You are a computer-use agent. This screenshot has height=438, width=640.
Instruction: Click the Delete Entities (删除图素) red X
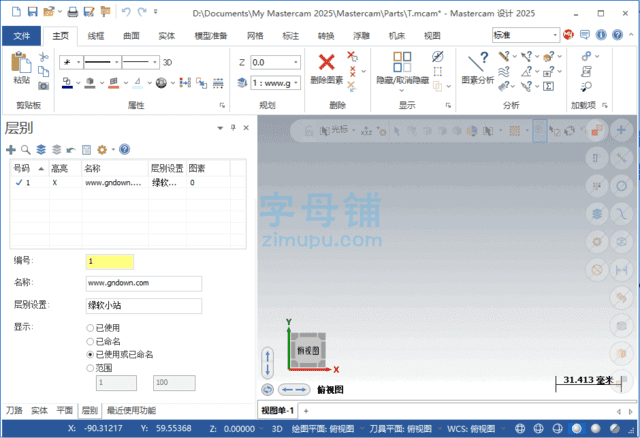coord(327,62)
